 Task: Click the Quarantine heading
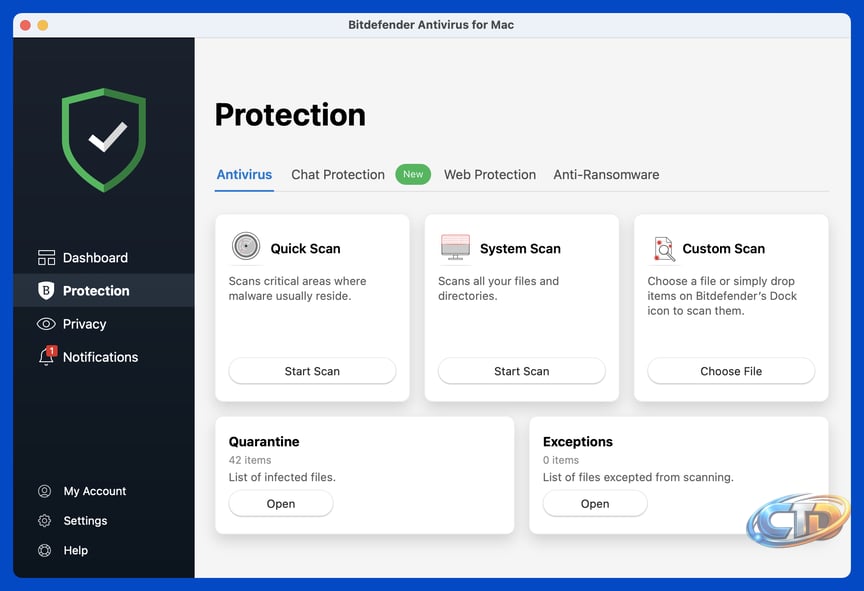click(x=264, y=442)
